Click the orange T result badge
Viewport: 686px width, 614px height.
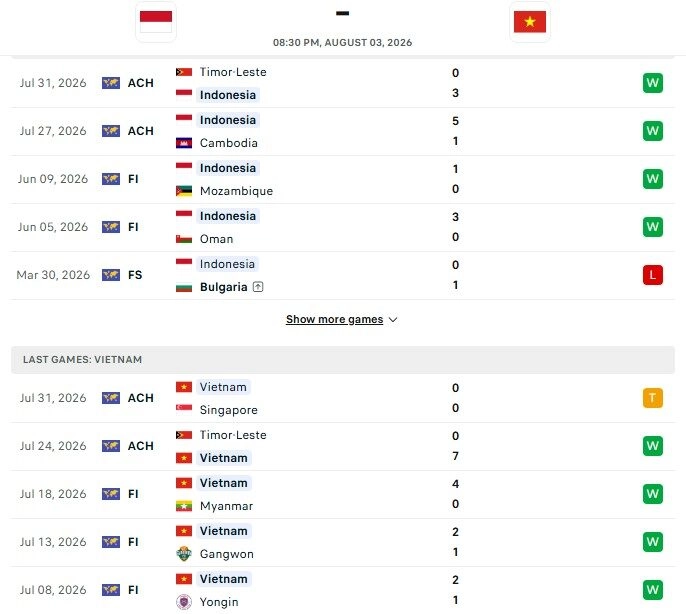pos(653,398)
